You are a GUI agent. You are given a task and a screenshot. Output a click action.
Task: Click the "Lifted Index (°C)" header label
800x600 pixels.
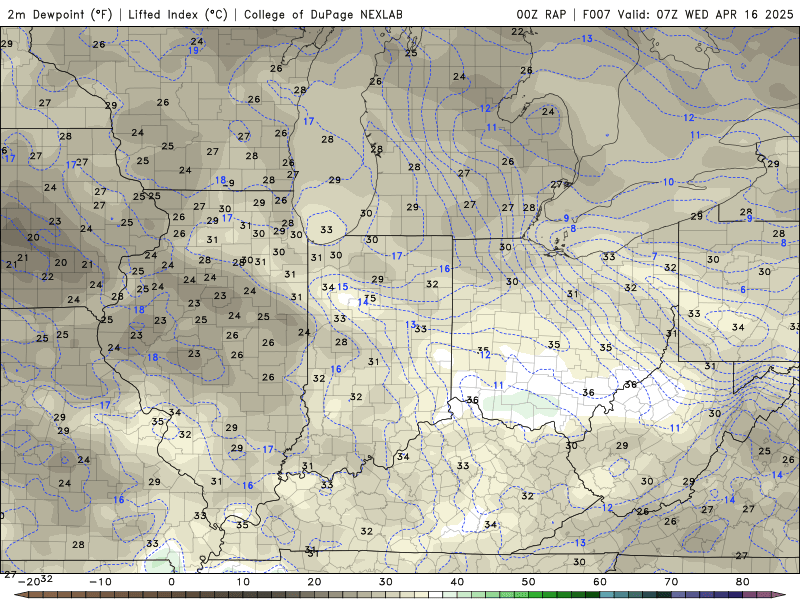pyautogui.click(x=178, y=14)
